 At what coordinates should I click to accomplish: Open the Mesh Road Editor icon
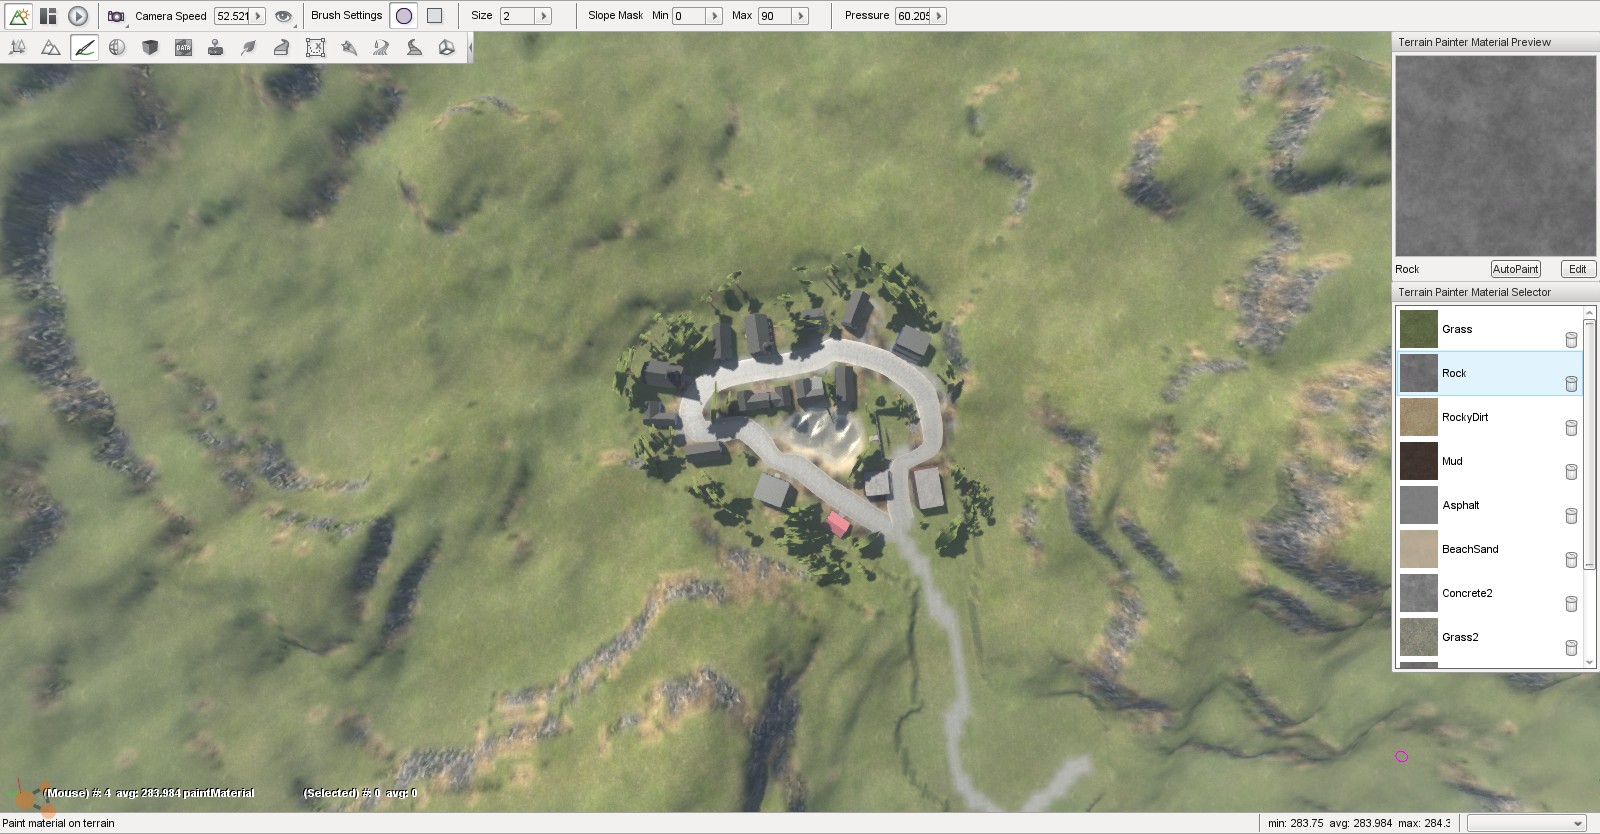pyautogui.click(x=281, y=47)
